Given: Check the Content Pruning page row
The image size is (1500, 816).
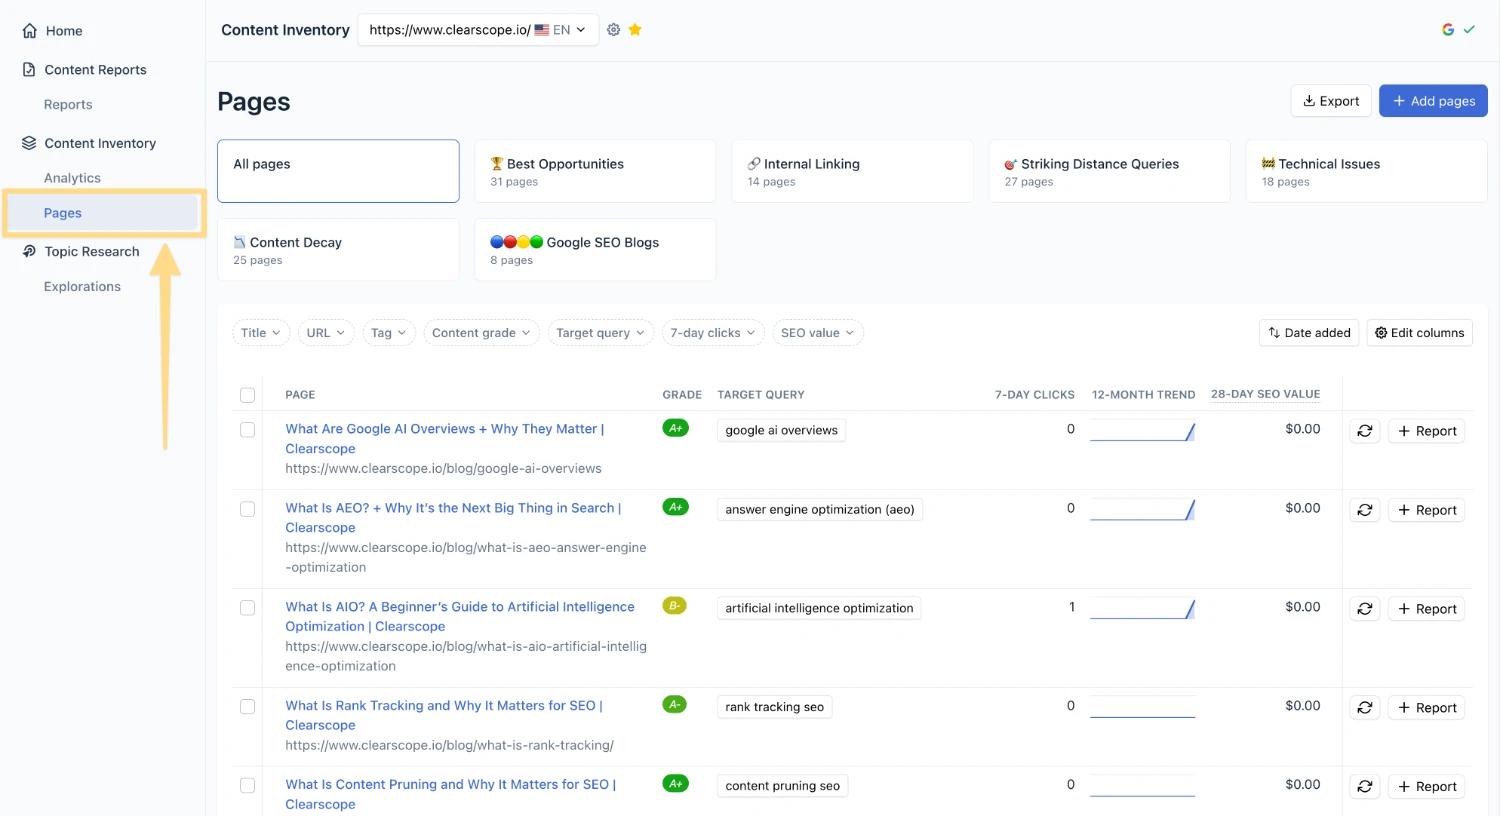Looking at the screenshot, I should (x=247, y=786).
